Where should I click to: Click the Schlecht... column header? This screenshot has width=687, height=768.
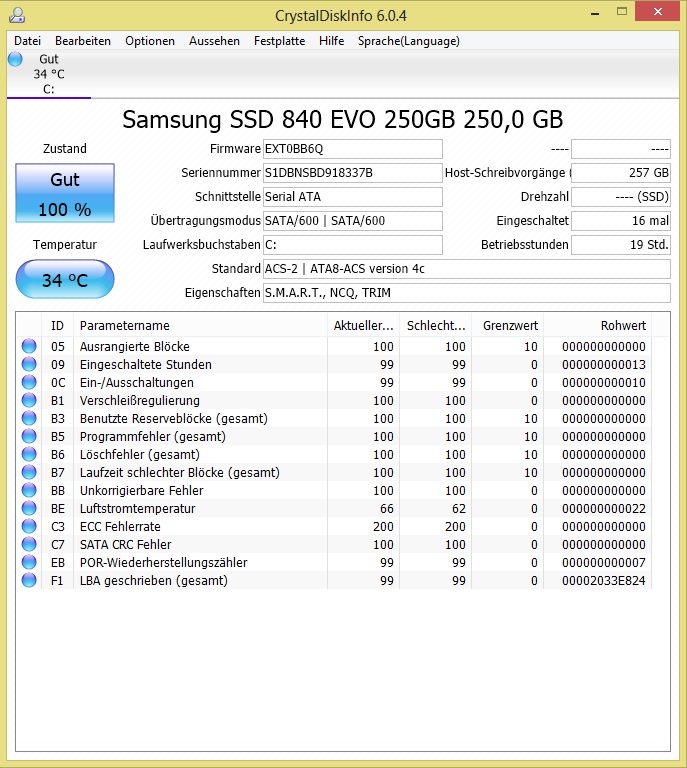[x=436, y=326]
